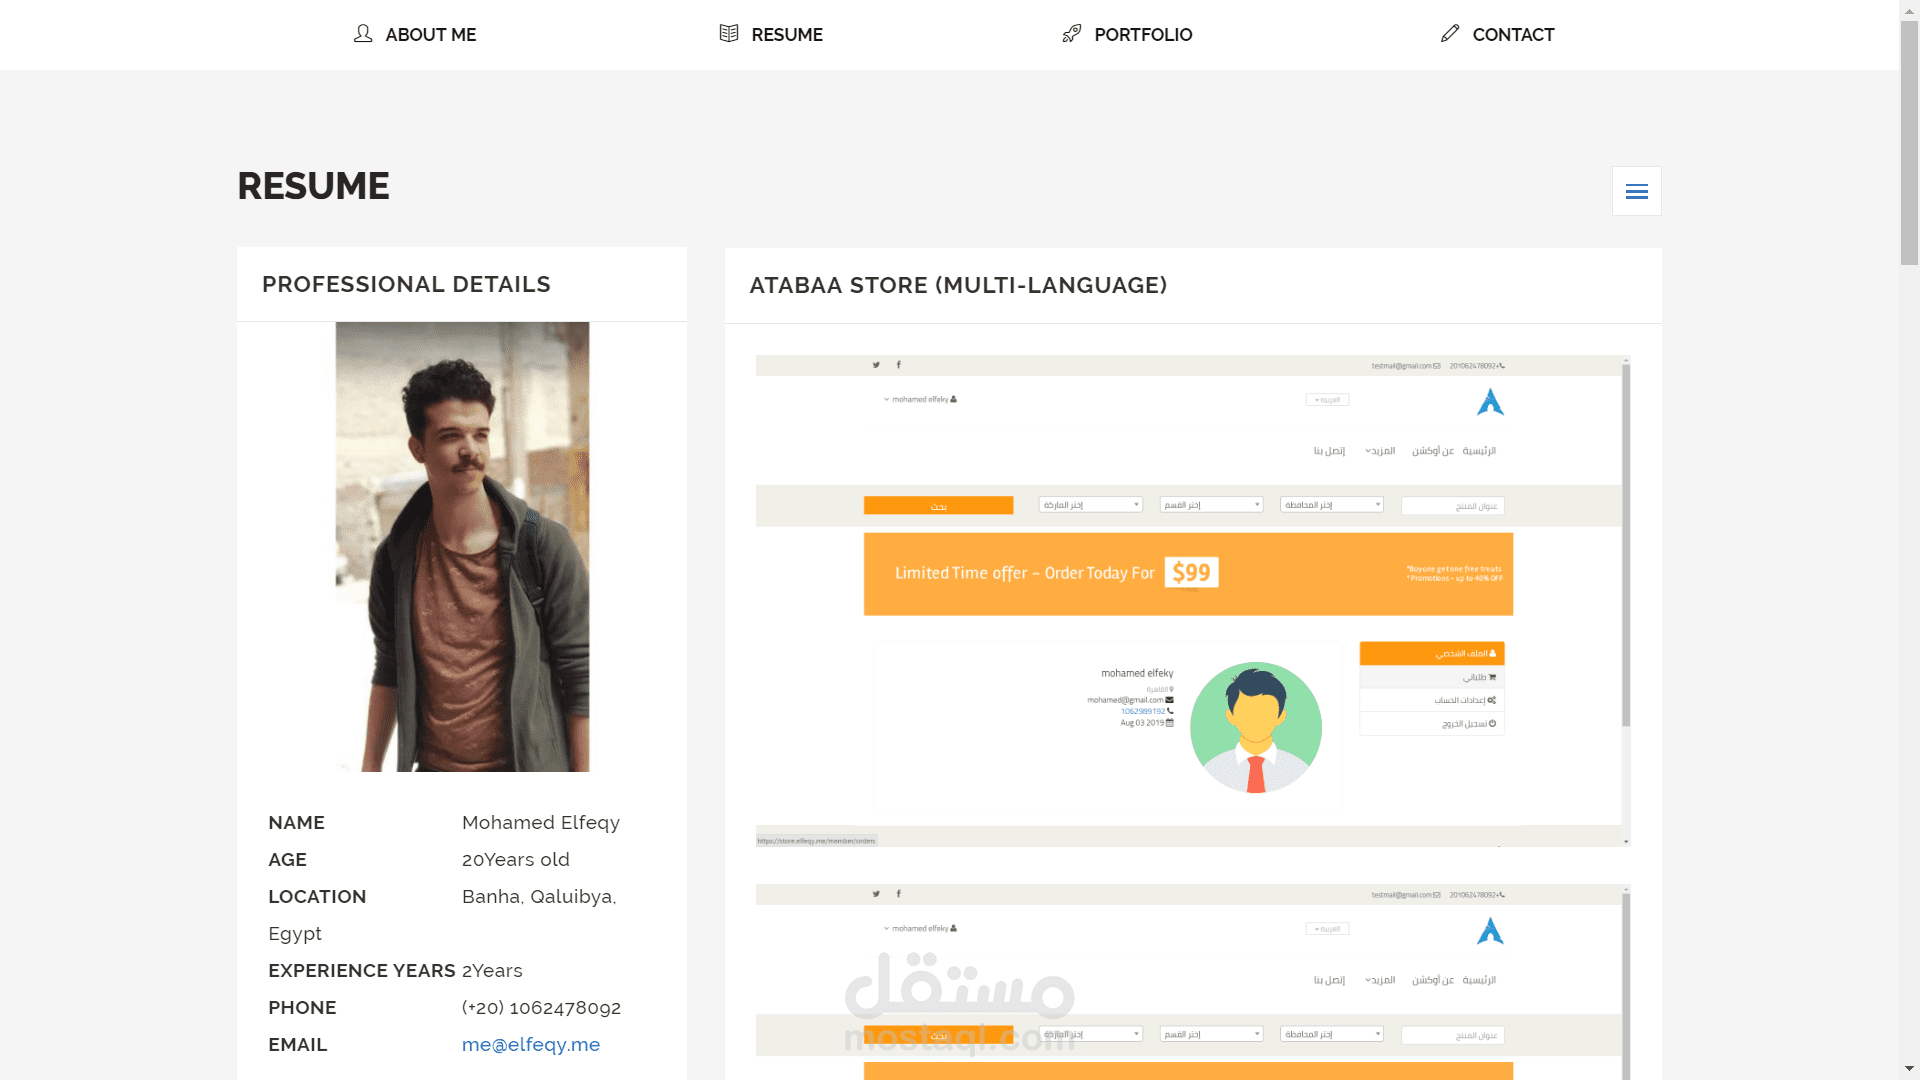
Task: Open the CONTACT navigation item
Action: [1512, 35]
